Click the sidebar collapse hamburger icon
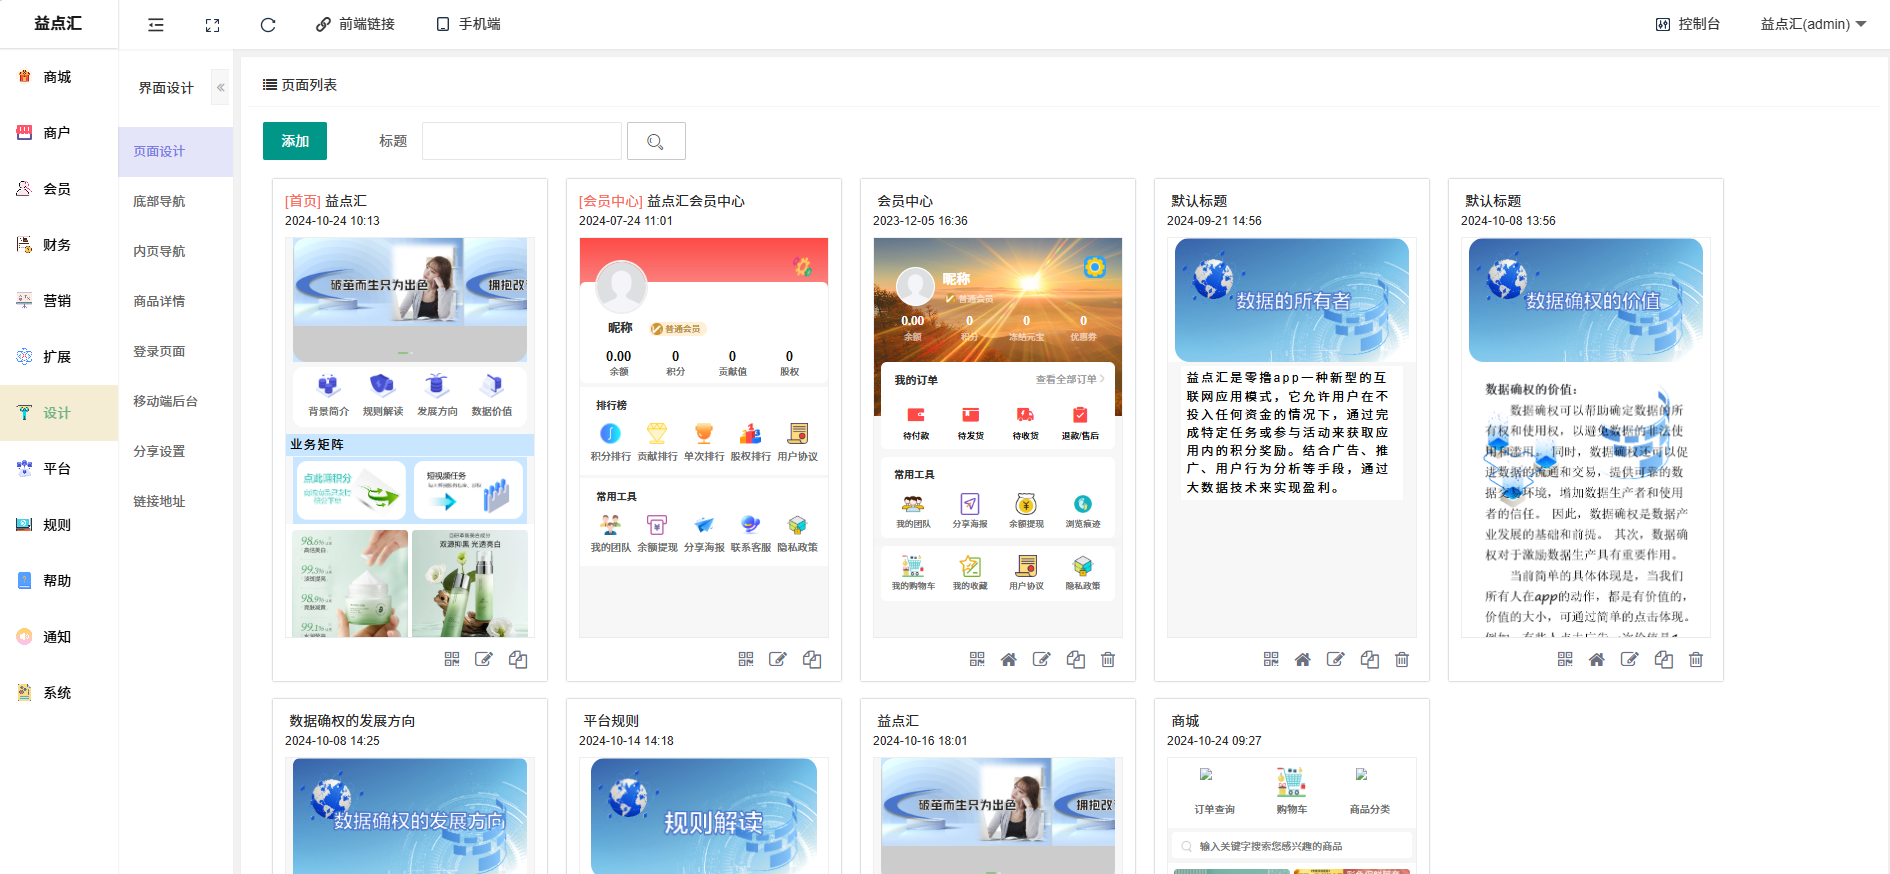 pos(156,25)
